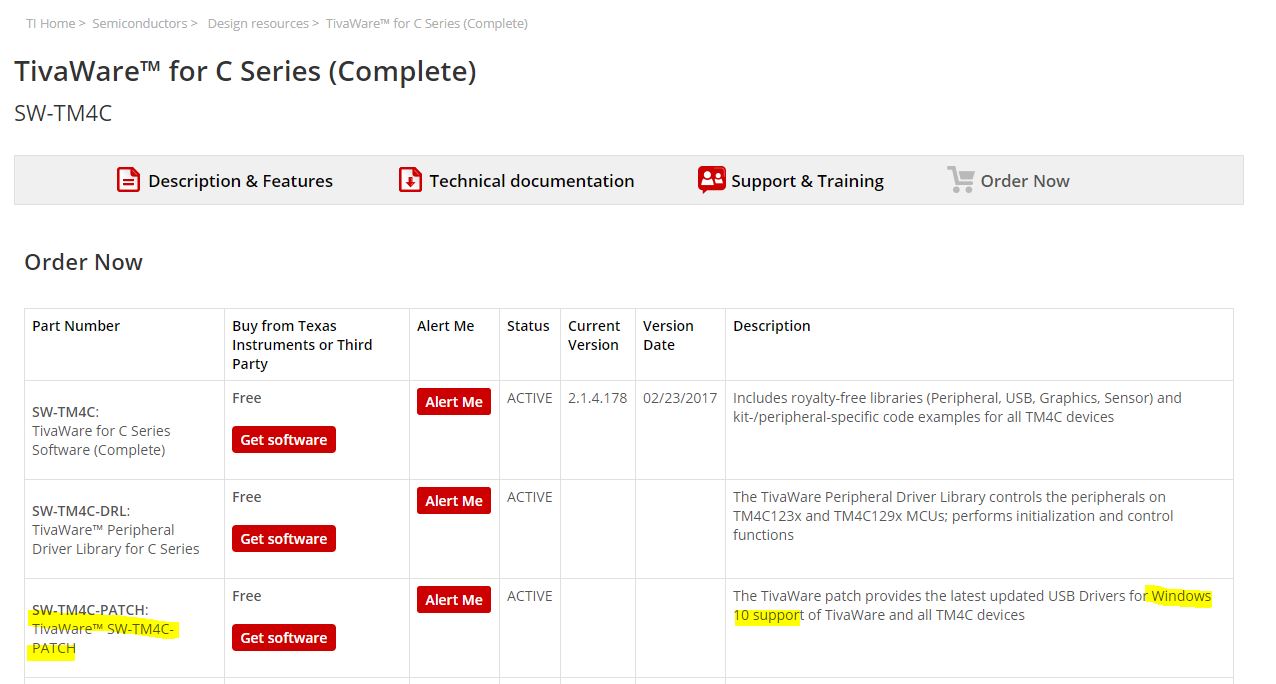The height and width of the screenshot is (684, 1276).
Task: Click Free price in SW-TM4C-PATCH row
Action: tap(247, 596)
